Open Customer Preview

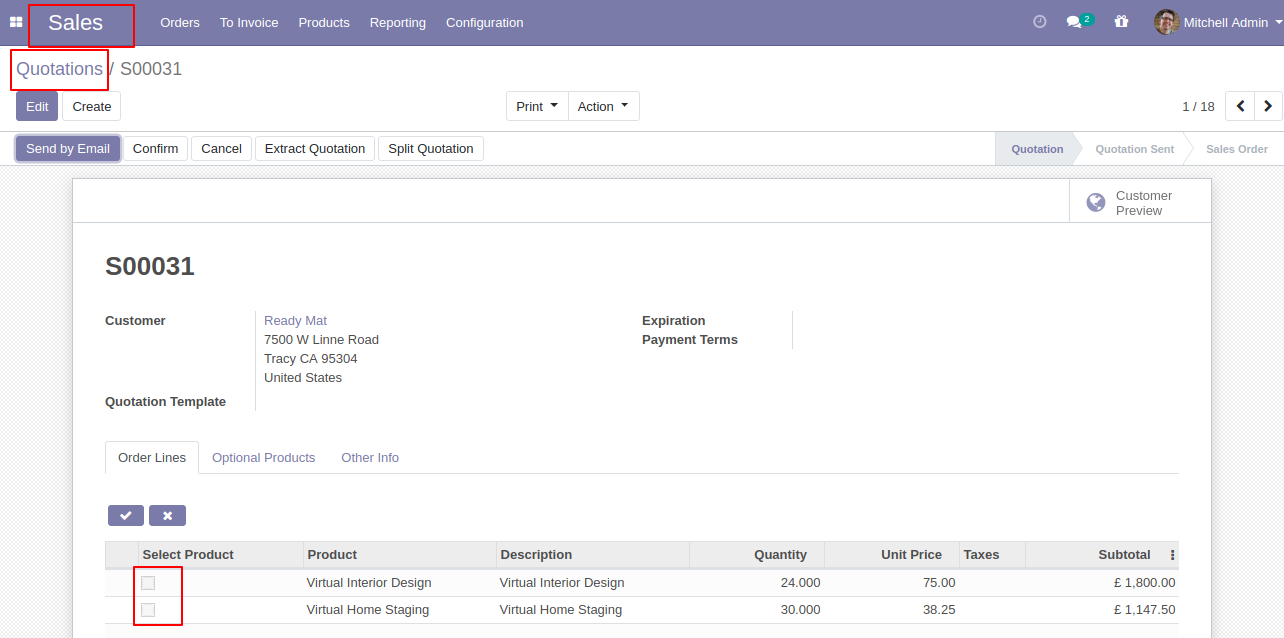1140,203
